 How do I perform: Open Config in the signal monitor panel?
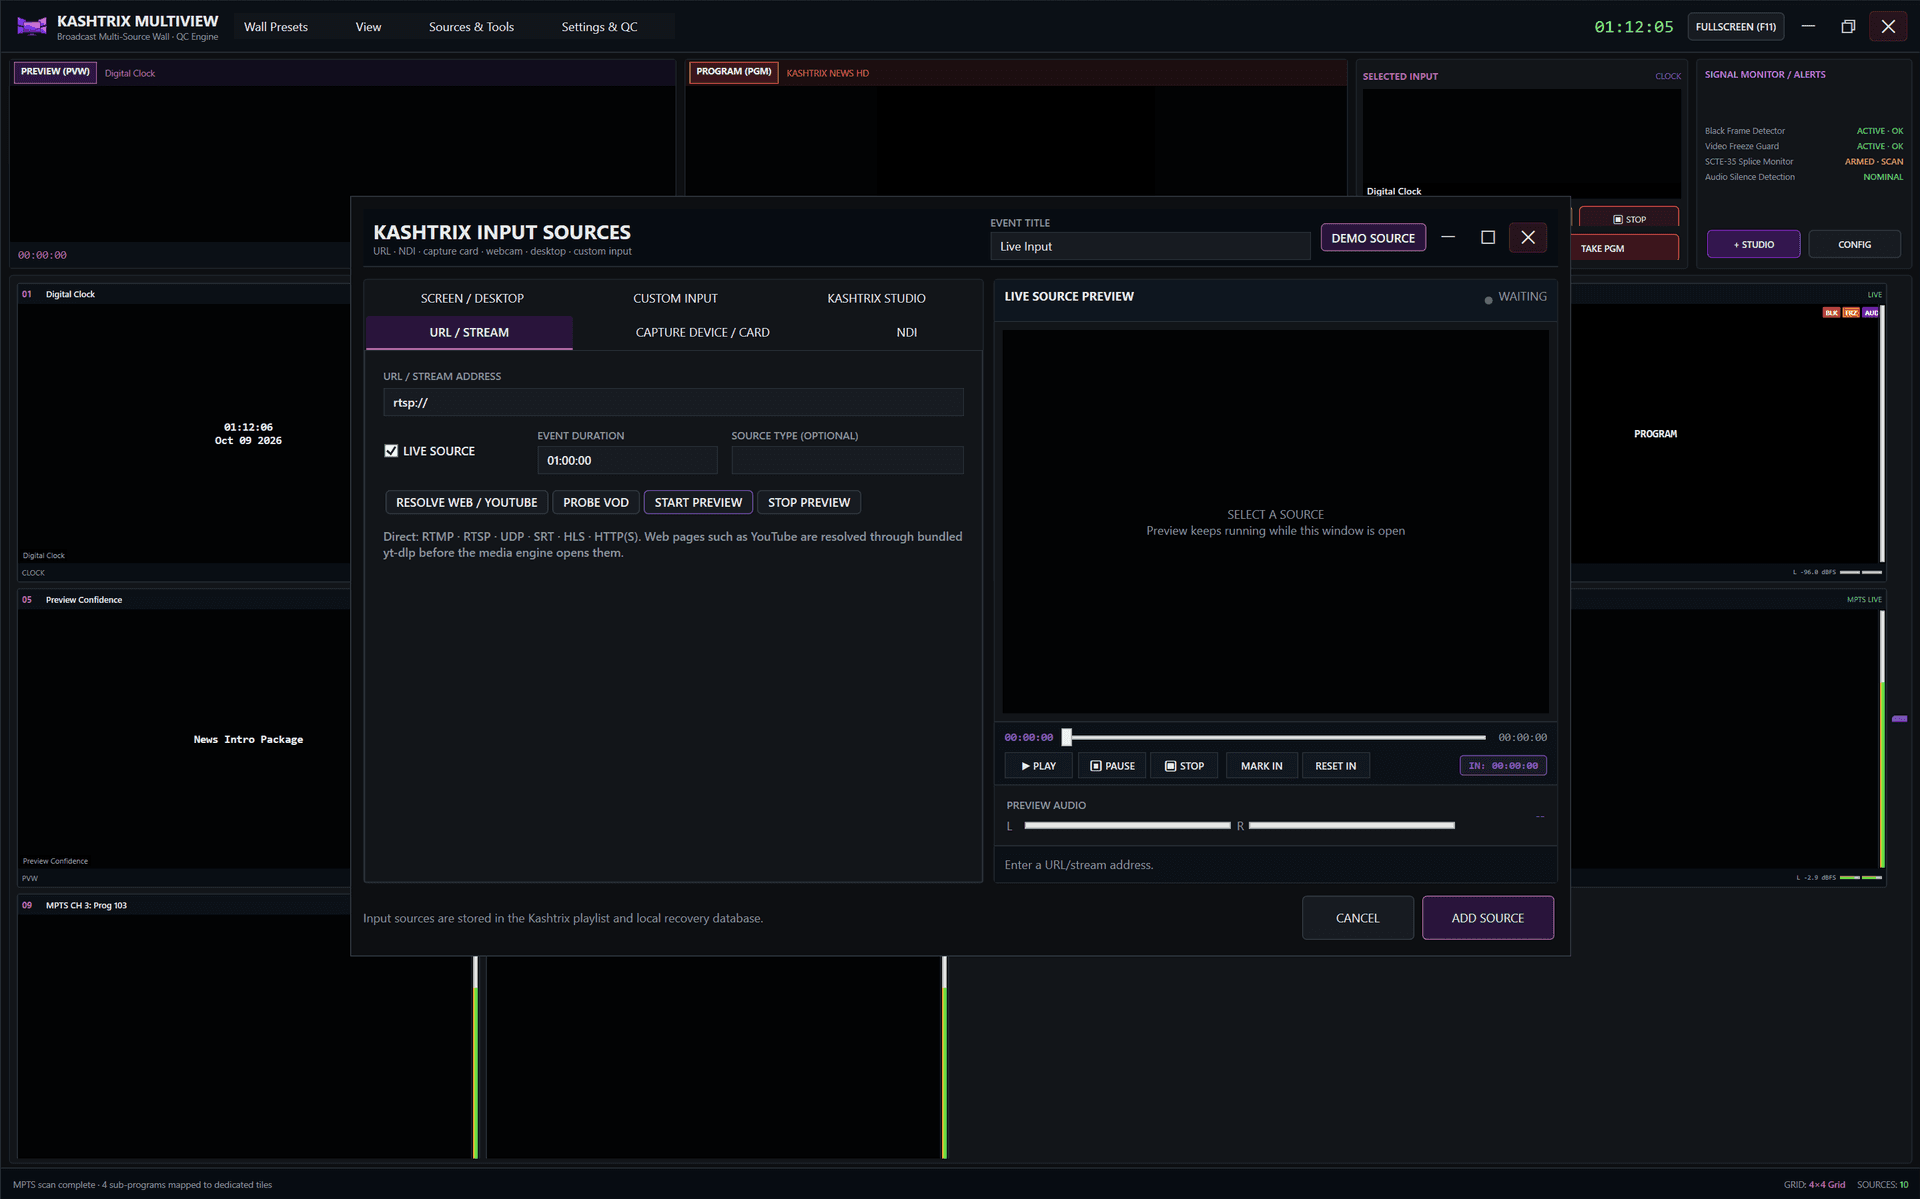click(1854, 244)
